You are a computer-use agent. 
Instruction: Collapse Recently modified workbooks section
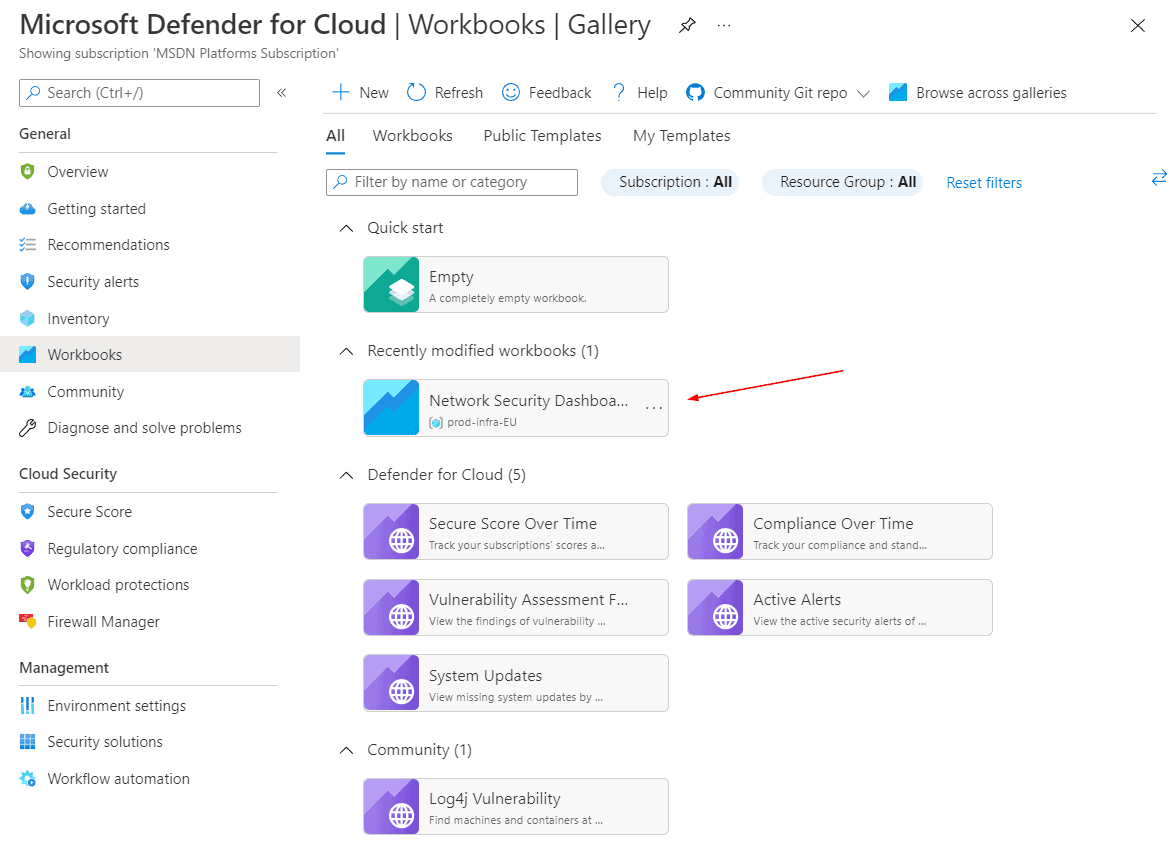click(346, 351)
